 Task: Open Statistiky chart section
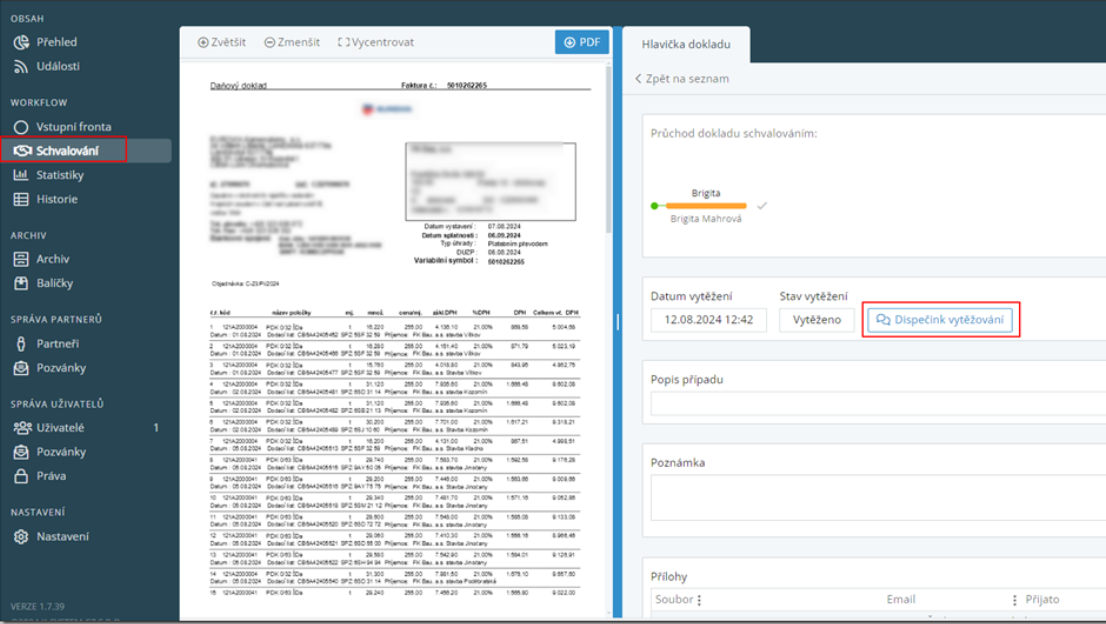(x=59, y=175)
